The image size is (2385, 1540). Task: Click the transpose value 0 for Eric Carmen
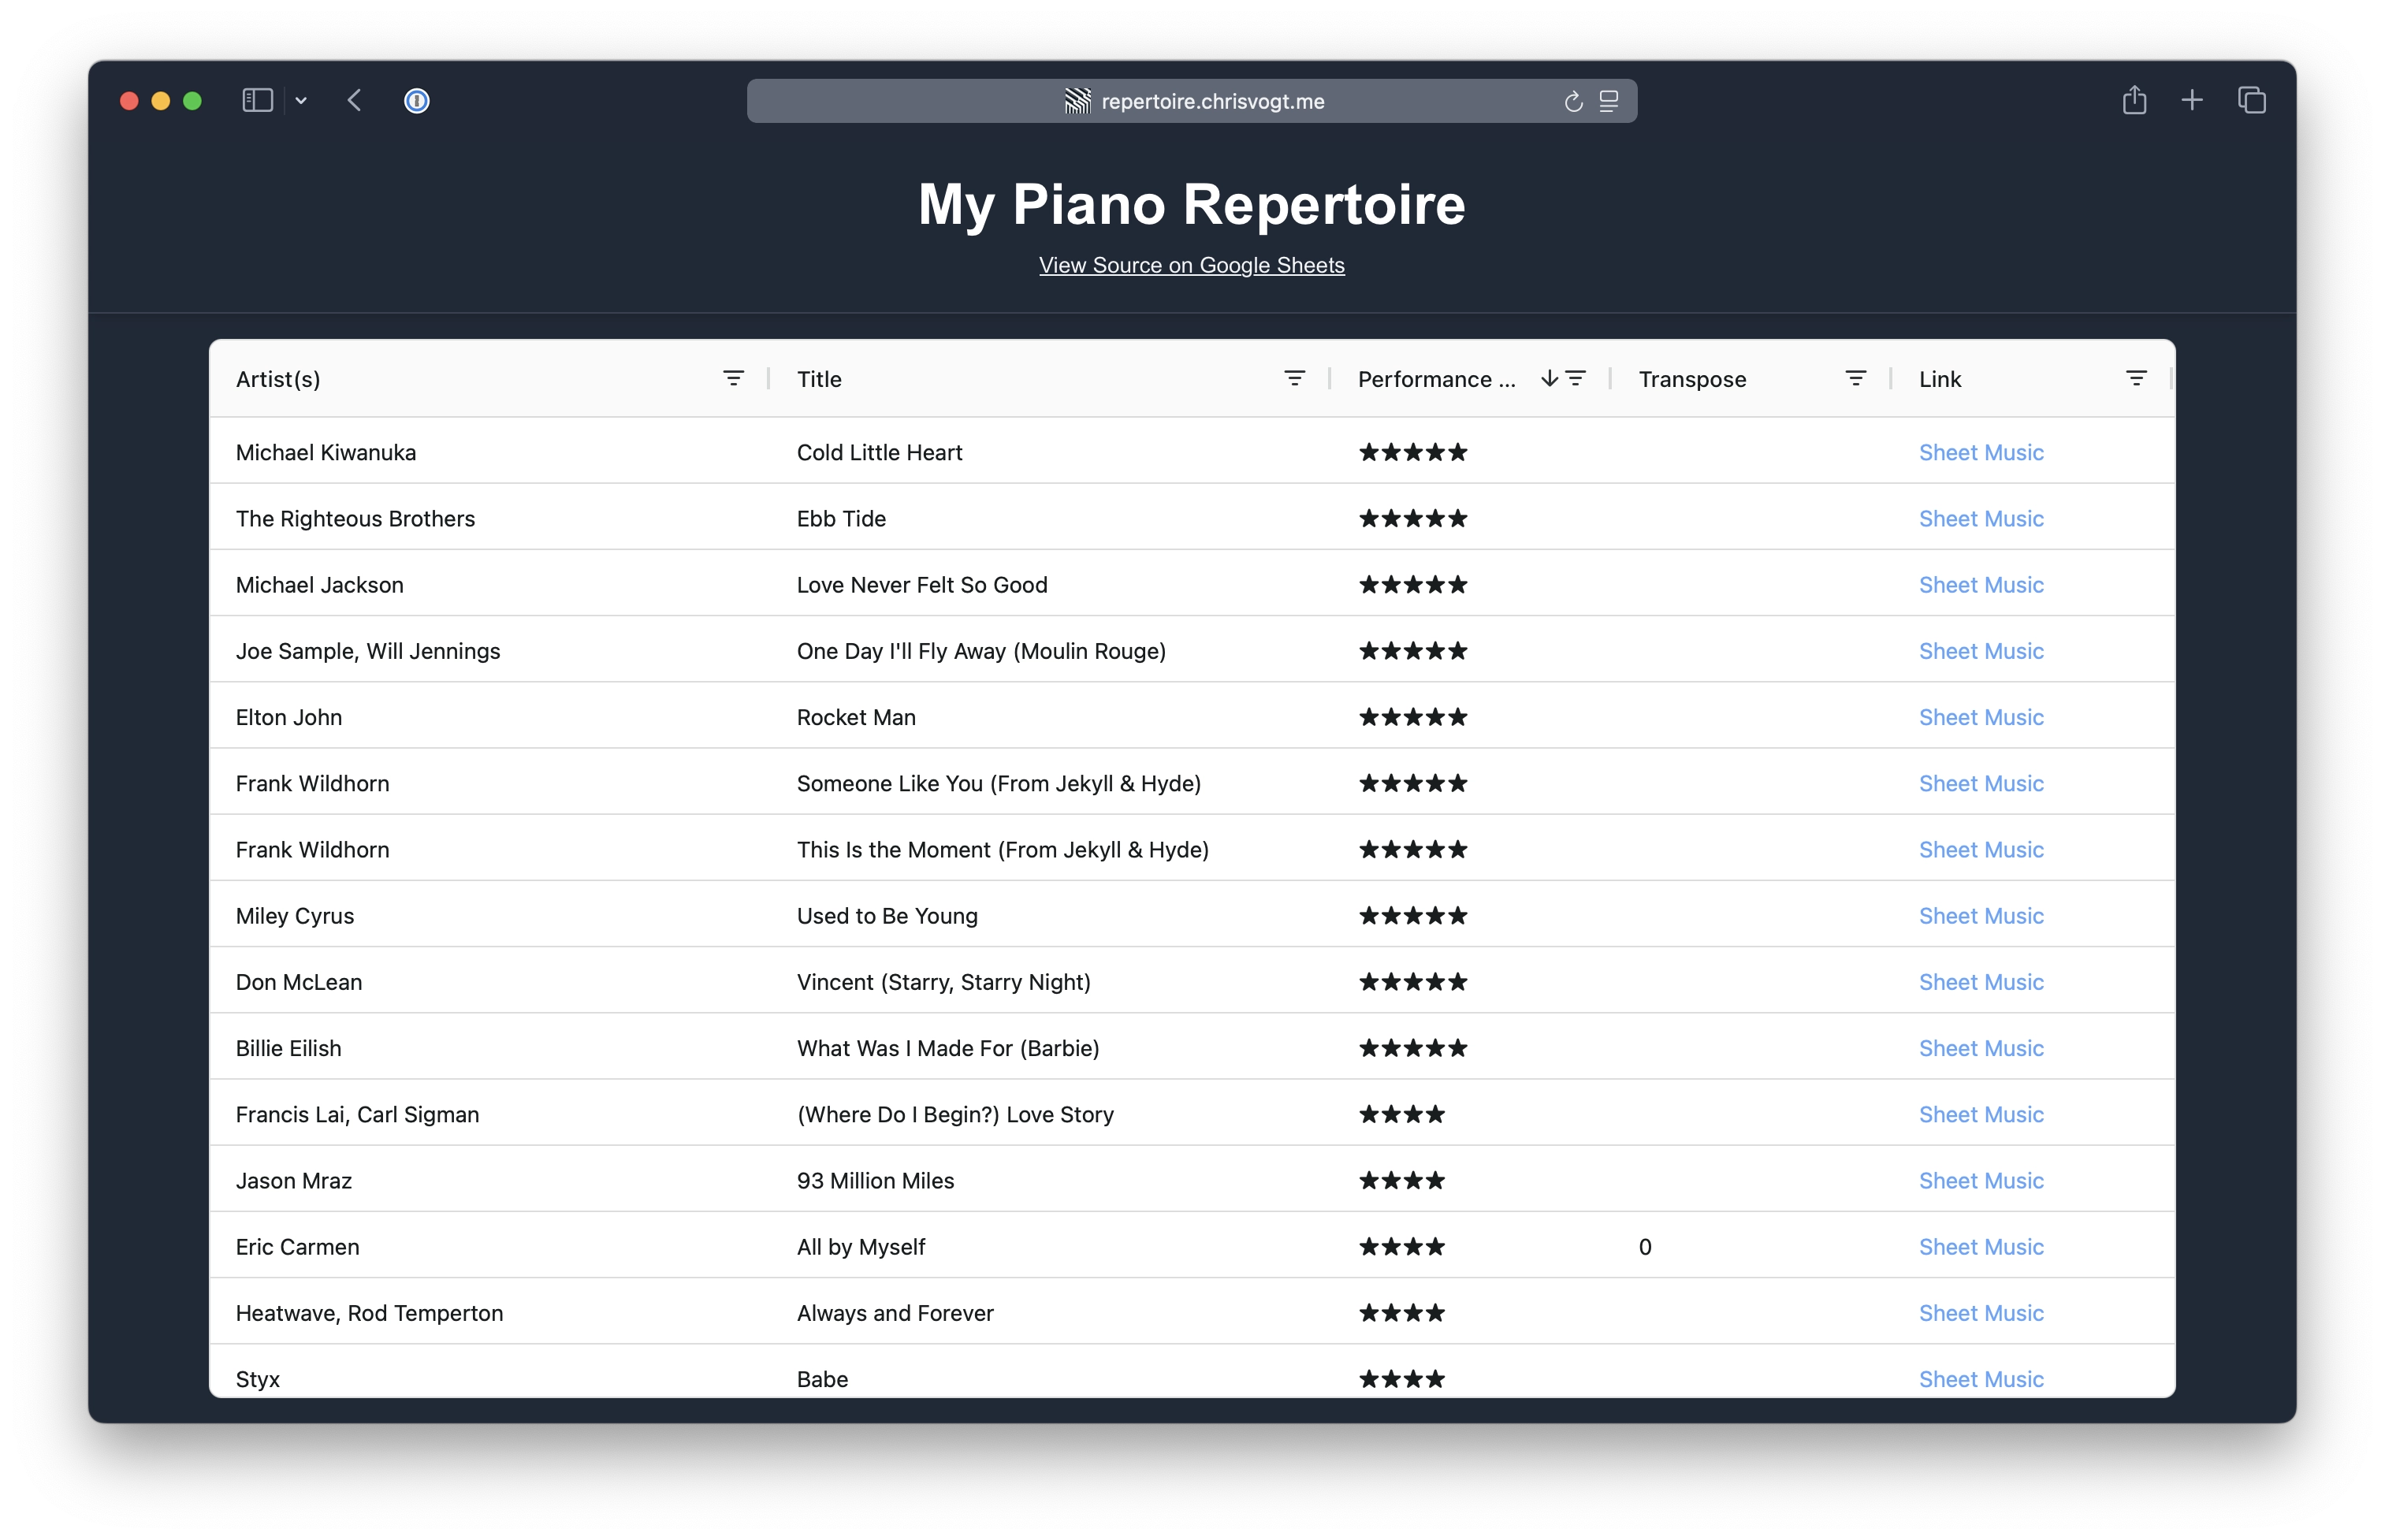[x=1645, y=1247]
